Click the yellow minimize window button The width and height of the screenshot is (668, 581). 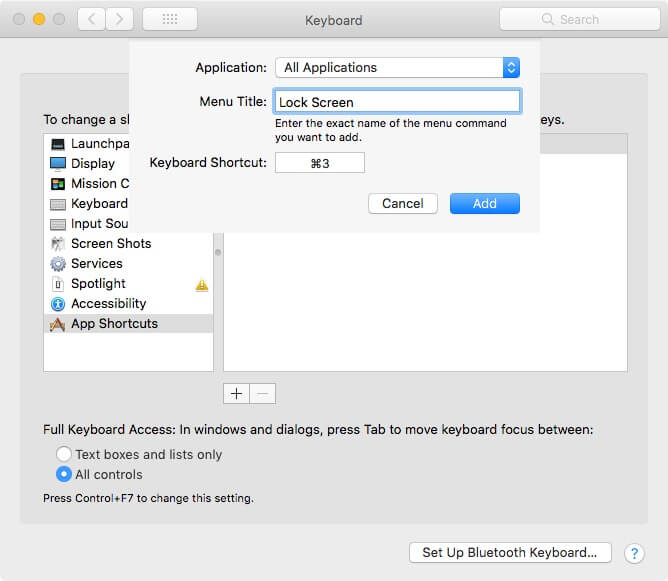point(39,19)
